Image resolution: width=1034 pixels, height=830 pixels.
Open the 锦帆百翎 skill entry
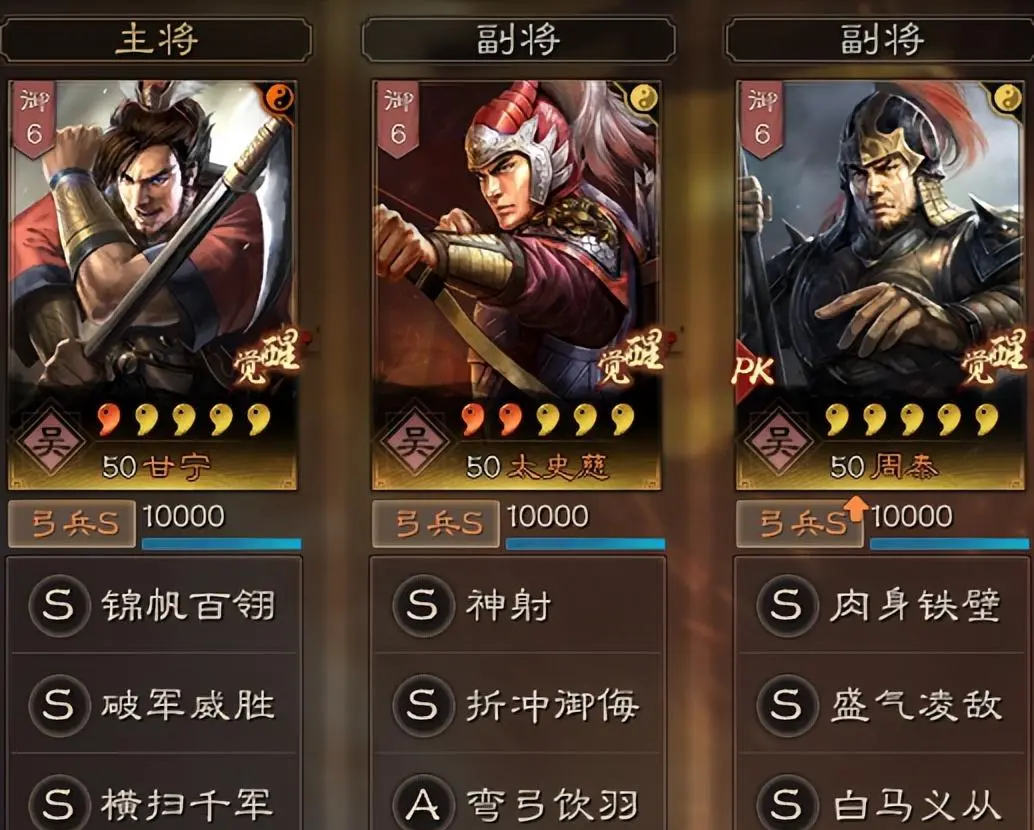pyautogui.click(x=154, y=605)
